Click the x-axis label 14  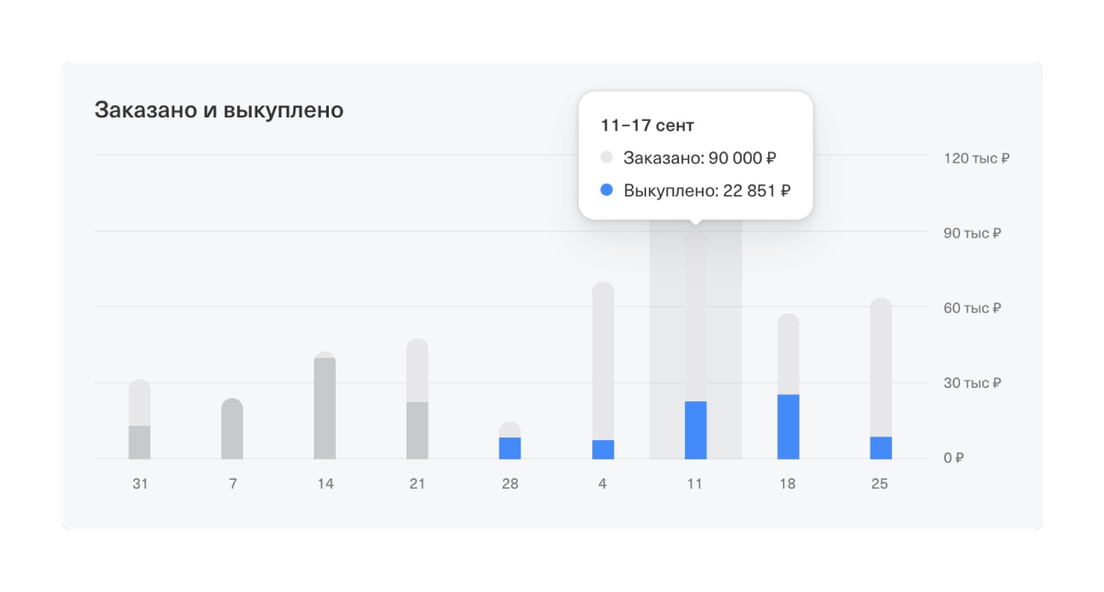[x=325, y=484]
